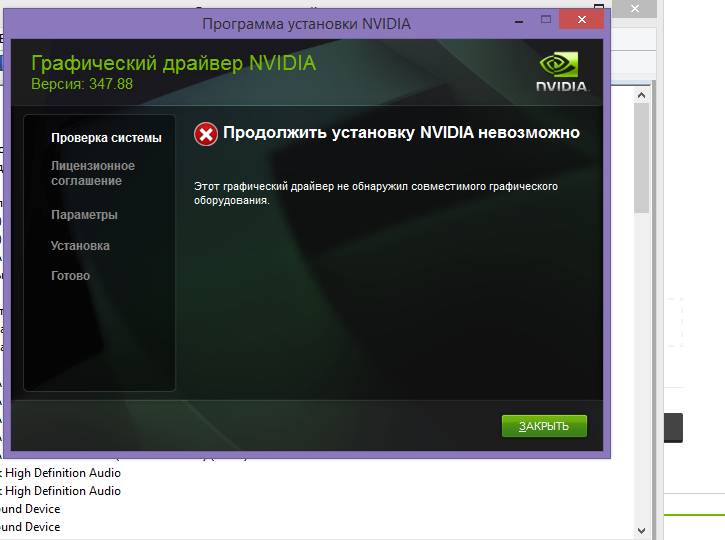Screen dimensions: 725x540
Task: Click the incompatible hardware error description
Action: tap(375, 193)
